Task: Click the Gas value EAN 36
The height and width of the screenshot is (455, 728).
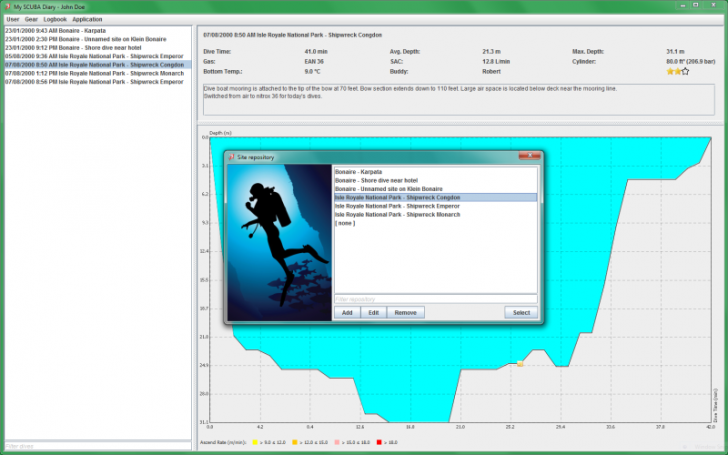Action: pos(314,61)
